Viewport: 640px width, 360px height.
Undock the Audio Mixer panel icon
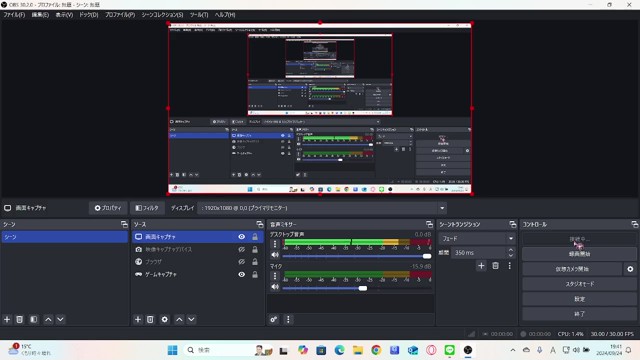(429, 224)
